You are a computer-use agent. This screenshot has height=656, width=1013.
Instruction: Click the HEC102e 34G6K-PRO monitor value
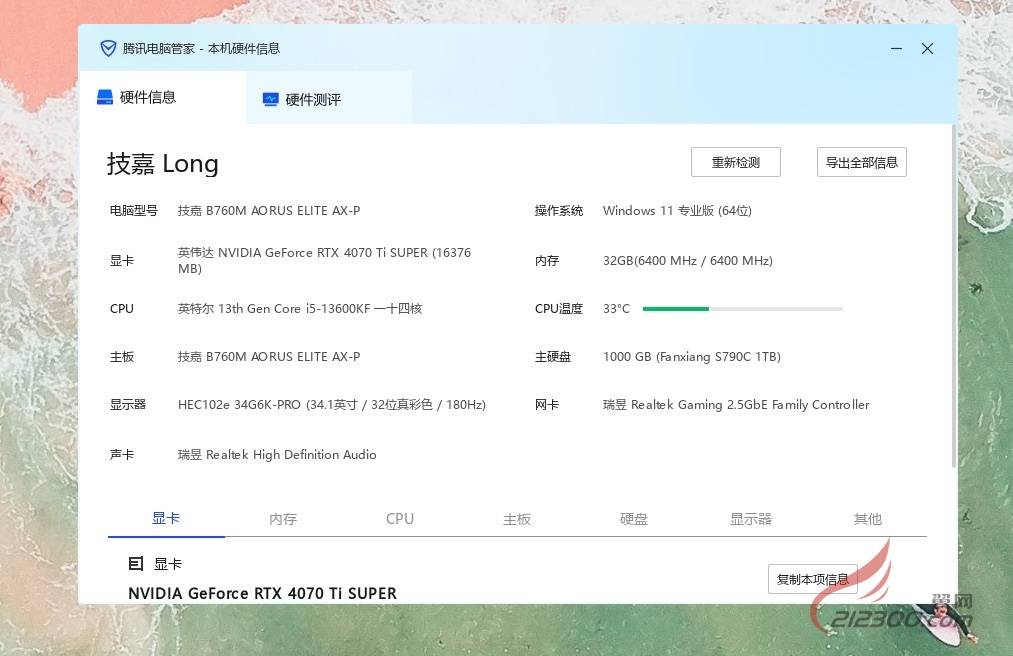click(331, 405)
